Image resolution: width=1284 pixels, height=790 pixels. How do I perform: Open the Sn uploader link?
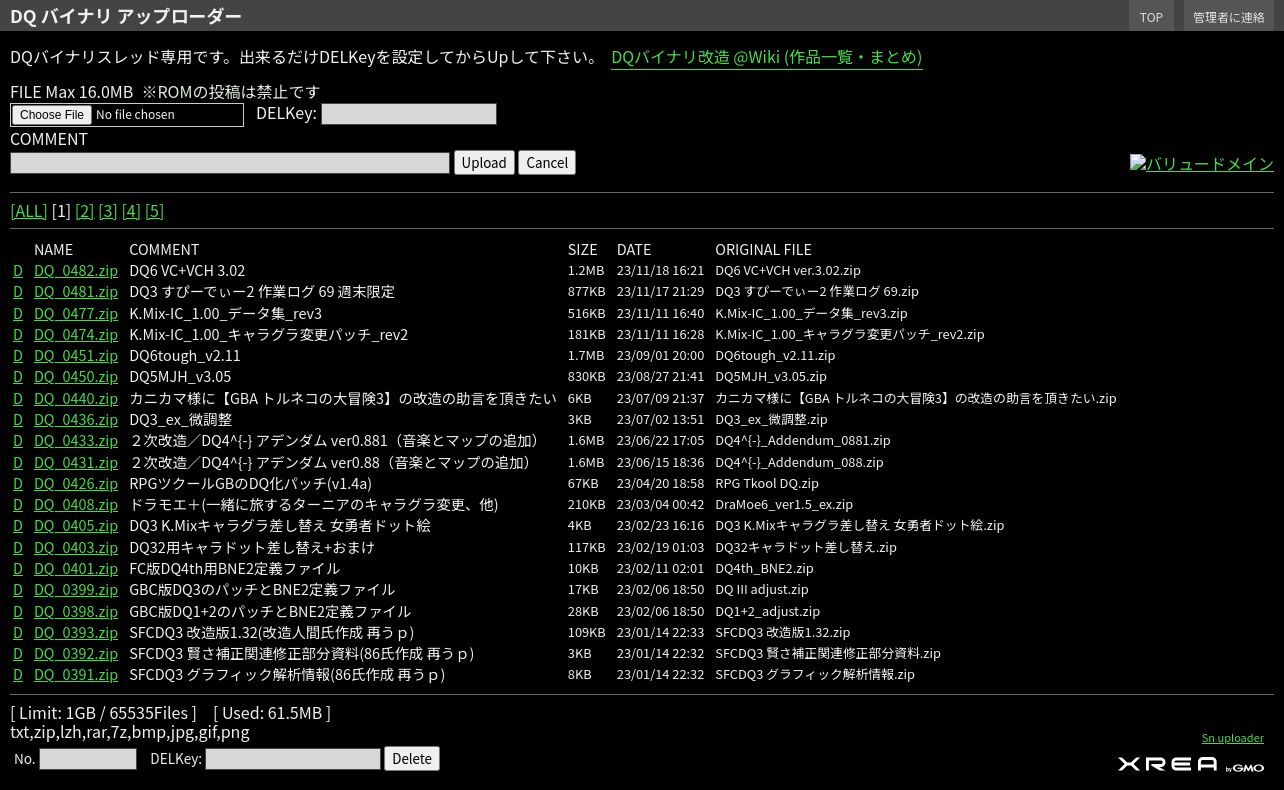[x=1233, y=738]
